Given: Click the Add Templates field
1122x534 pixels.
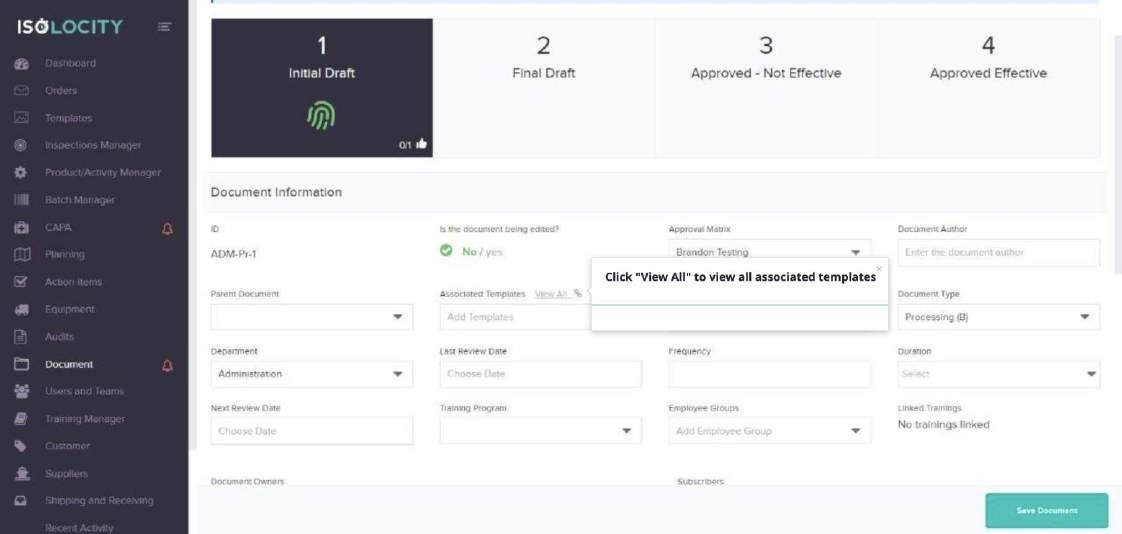Looking at the screenshot, I should point(515,316).
